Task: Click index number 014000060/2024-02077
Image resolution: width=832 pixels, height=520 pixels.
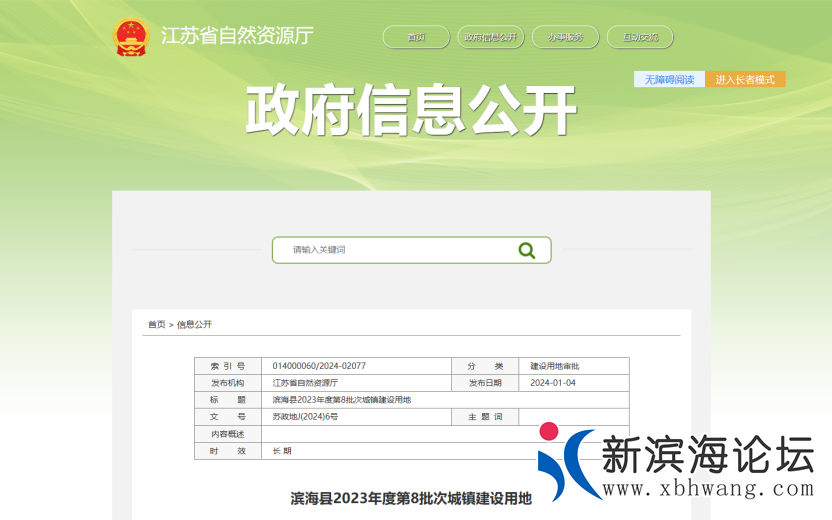Action: click(x=319, y=366)
